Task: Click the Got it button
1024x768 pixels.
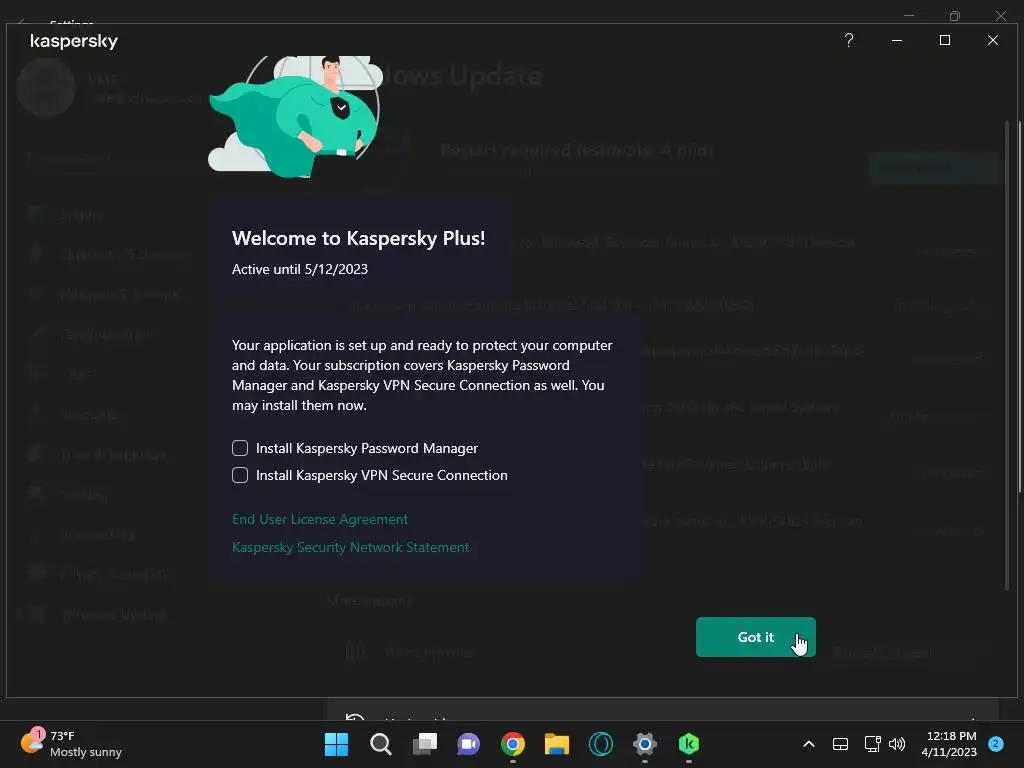Action: (756, 637)
